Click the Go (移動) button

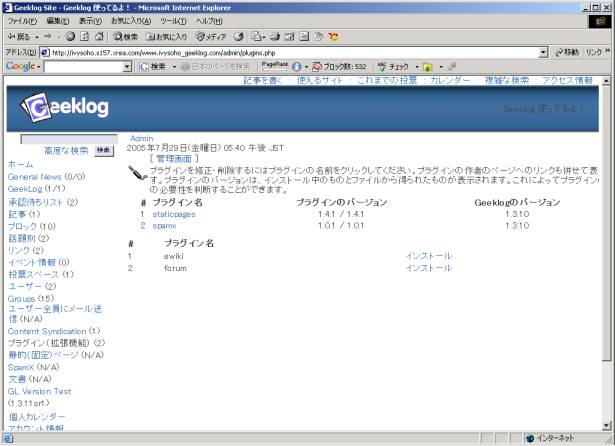[x=567, y=52]
